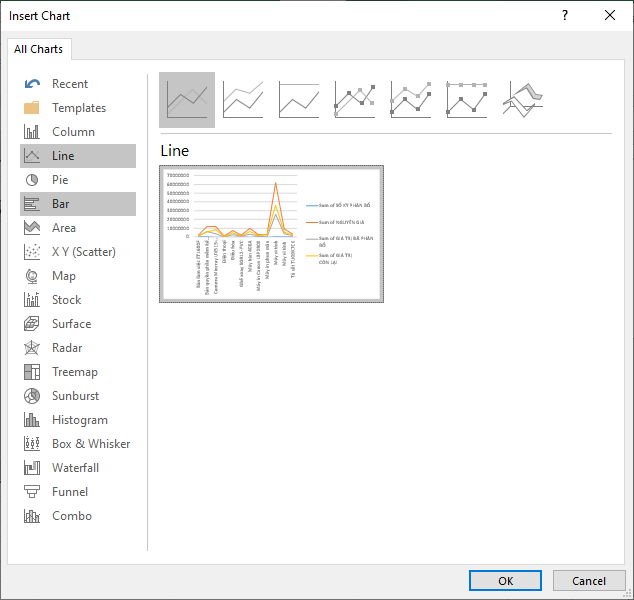Open the Recent chart category
Image resolution: width=634 pixels, height=600 pixels.
point(78,84)
